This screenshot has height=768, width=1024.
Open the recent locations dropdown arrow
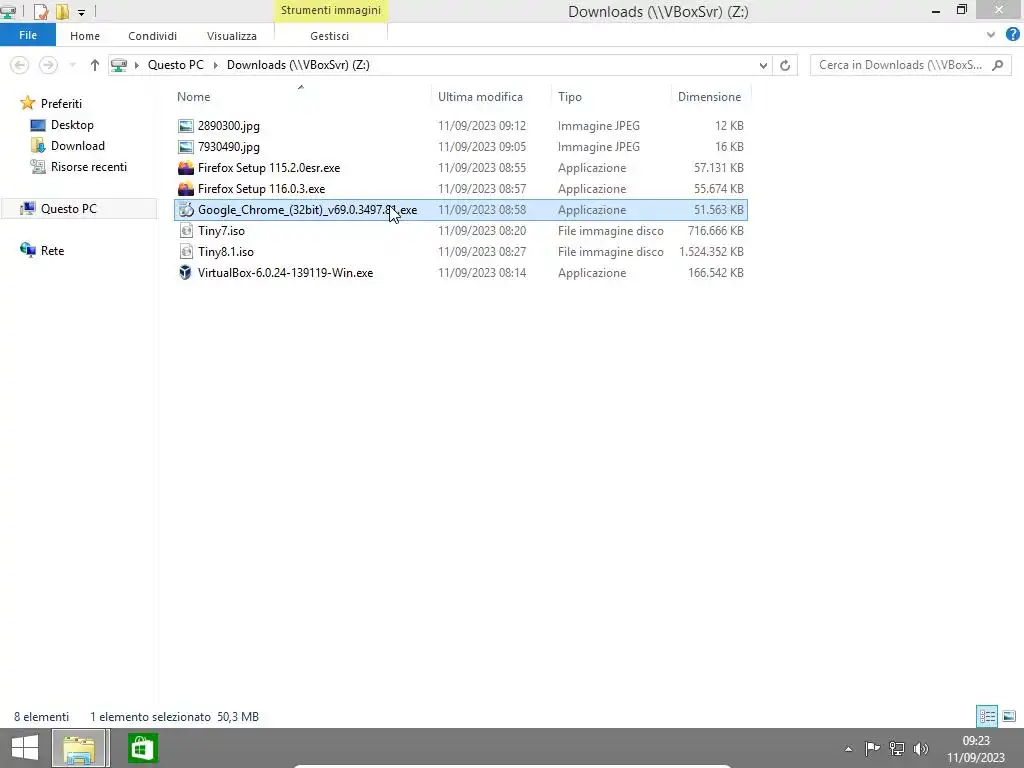pyautogui.click(x=72, y=65)
